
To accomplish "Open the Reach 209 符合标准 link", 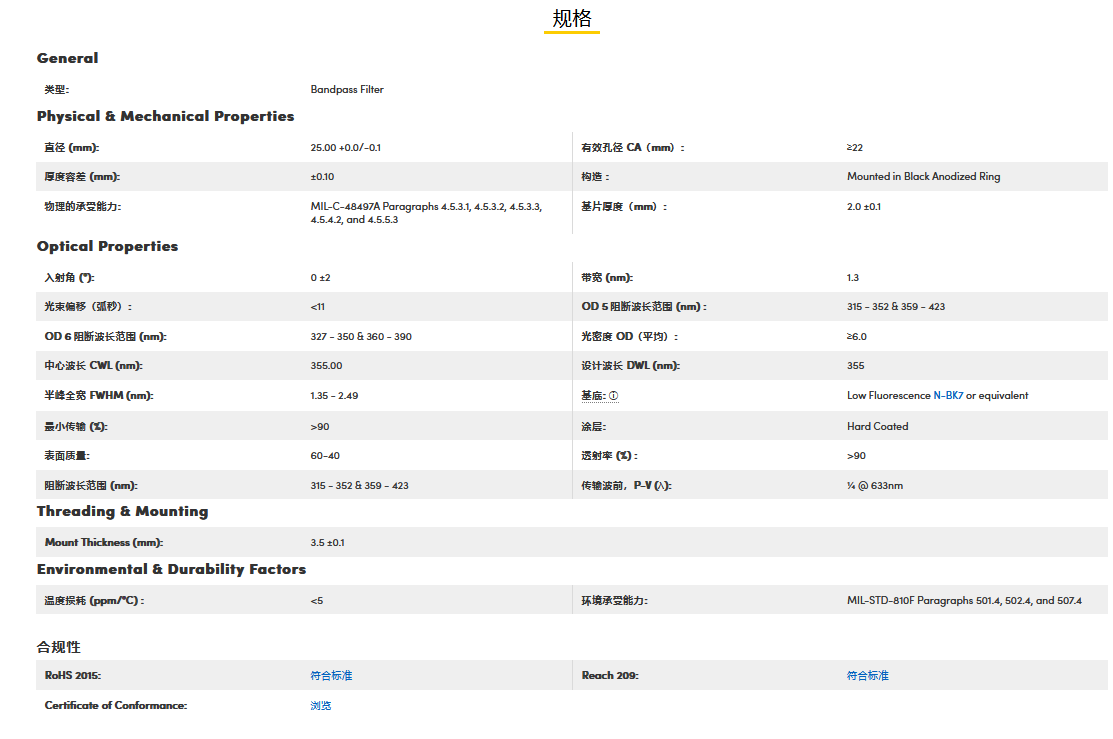I will click(x=867, y=676).
